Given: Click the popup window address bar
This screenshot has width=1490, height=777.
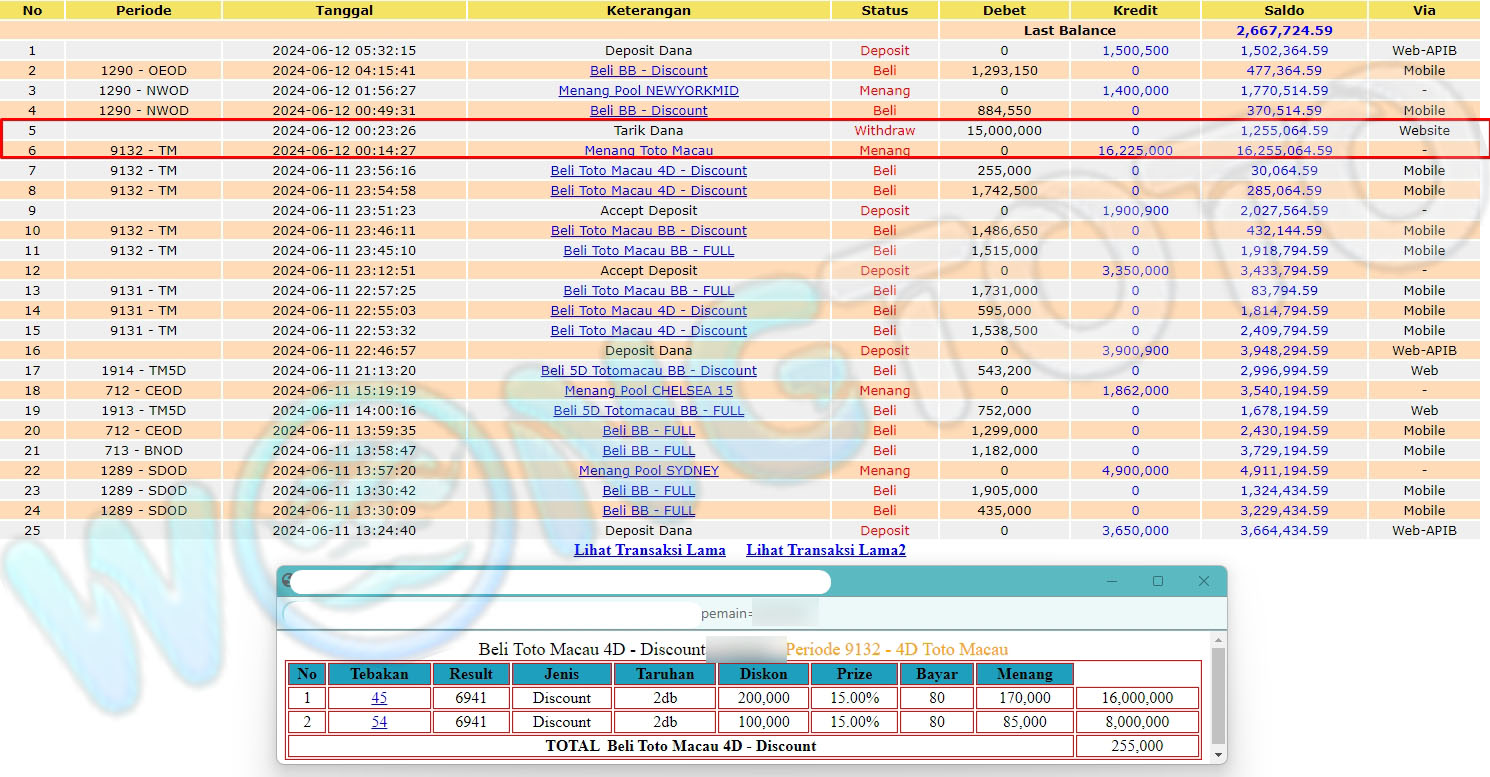Looking at the screenshot, I should coord(560,582).
